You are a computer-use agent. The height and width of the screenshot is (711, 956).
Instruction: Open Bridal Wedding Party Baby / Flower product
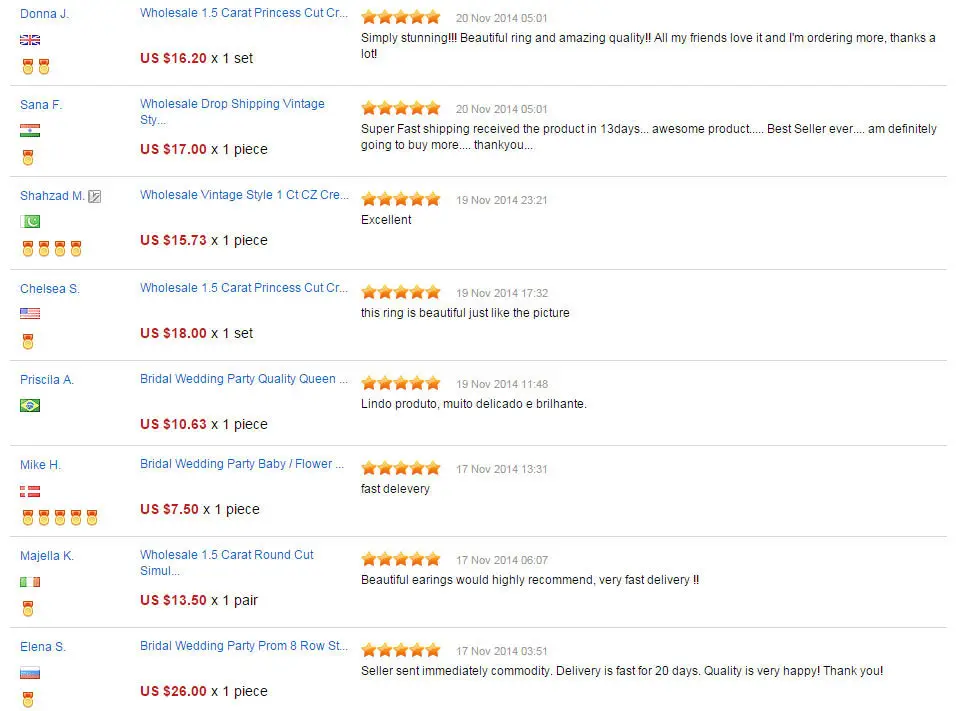click(242, 463)
